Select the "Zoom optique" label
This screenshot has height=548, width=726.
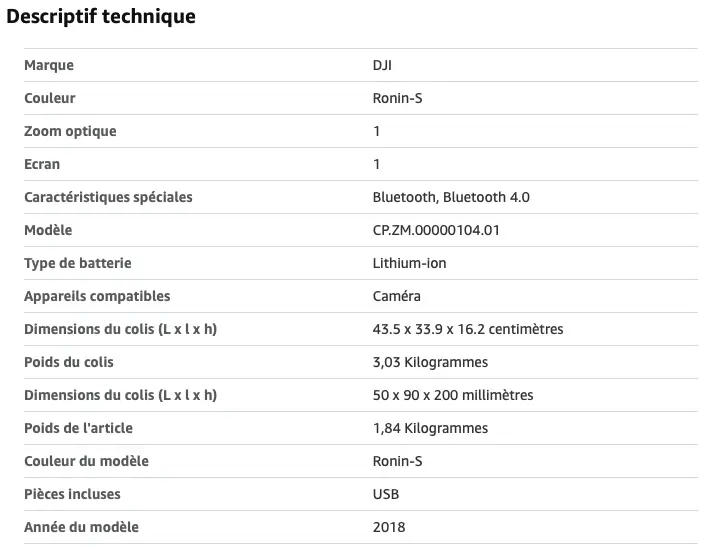[70, 131]
